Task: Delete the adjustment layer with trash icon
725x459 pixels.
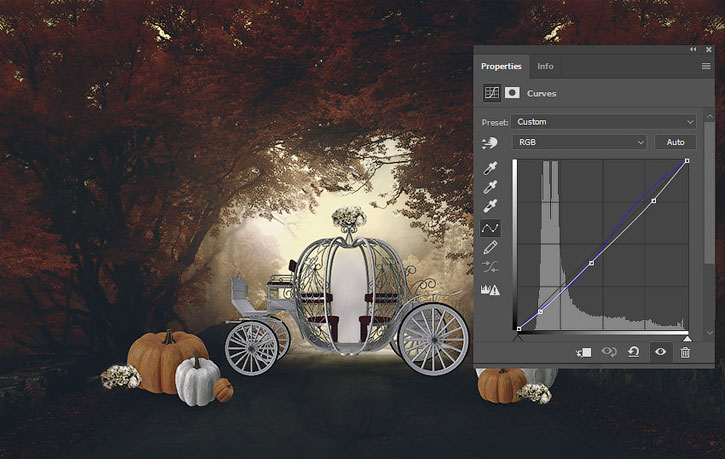Action: click(x=685, y=352)
